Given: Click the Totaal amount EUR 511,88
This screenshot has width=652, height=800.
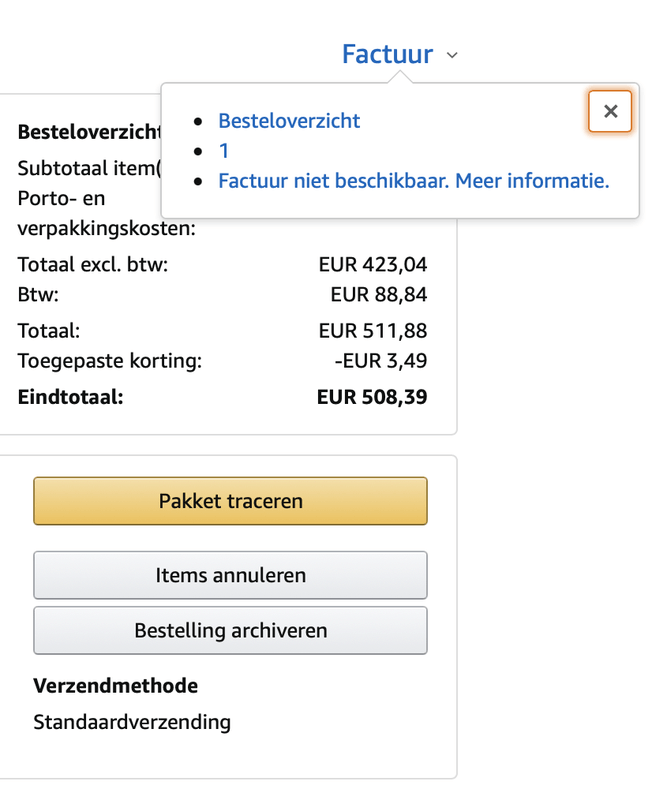Looking at the screenshot, I should (x=372, y=330).
